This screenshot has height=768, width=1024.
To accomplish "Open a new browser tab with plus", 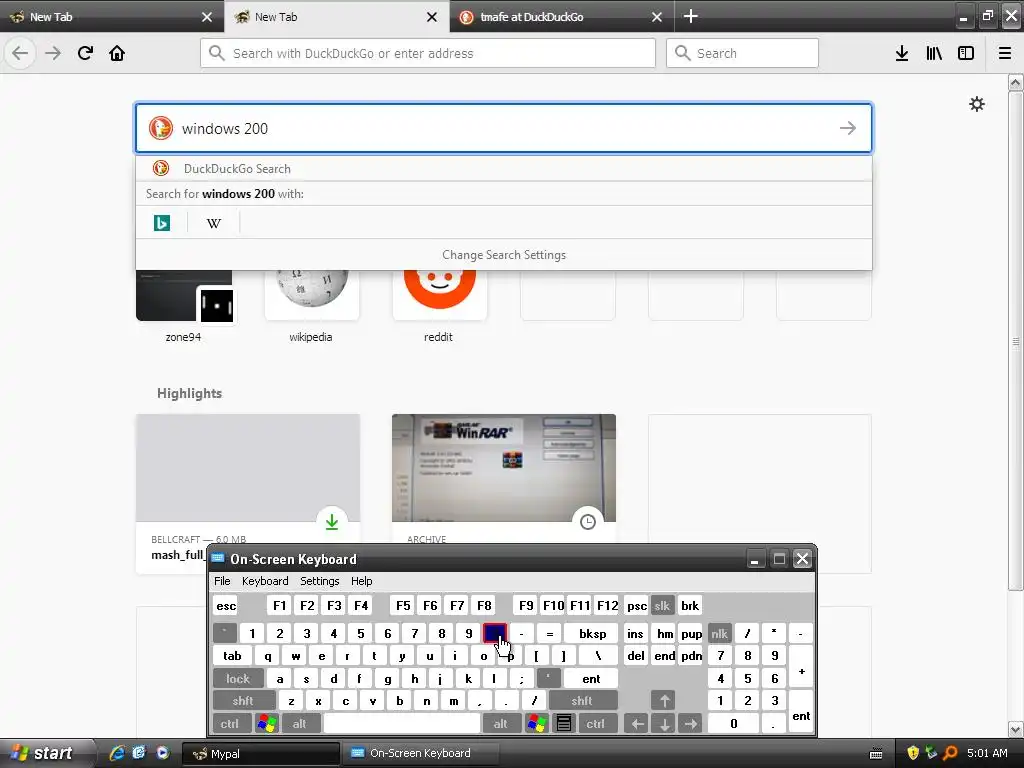I will [691, 16].
